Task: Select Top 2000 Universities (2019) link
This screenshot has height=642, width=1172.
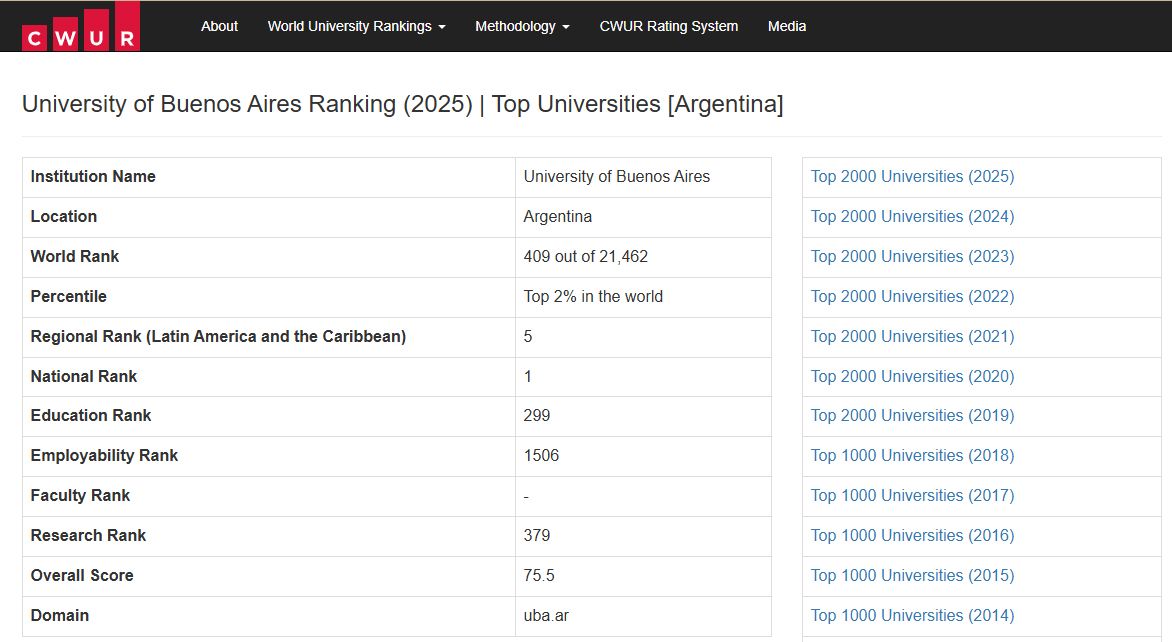Action: coord(912,416)
